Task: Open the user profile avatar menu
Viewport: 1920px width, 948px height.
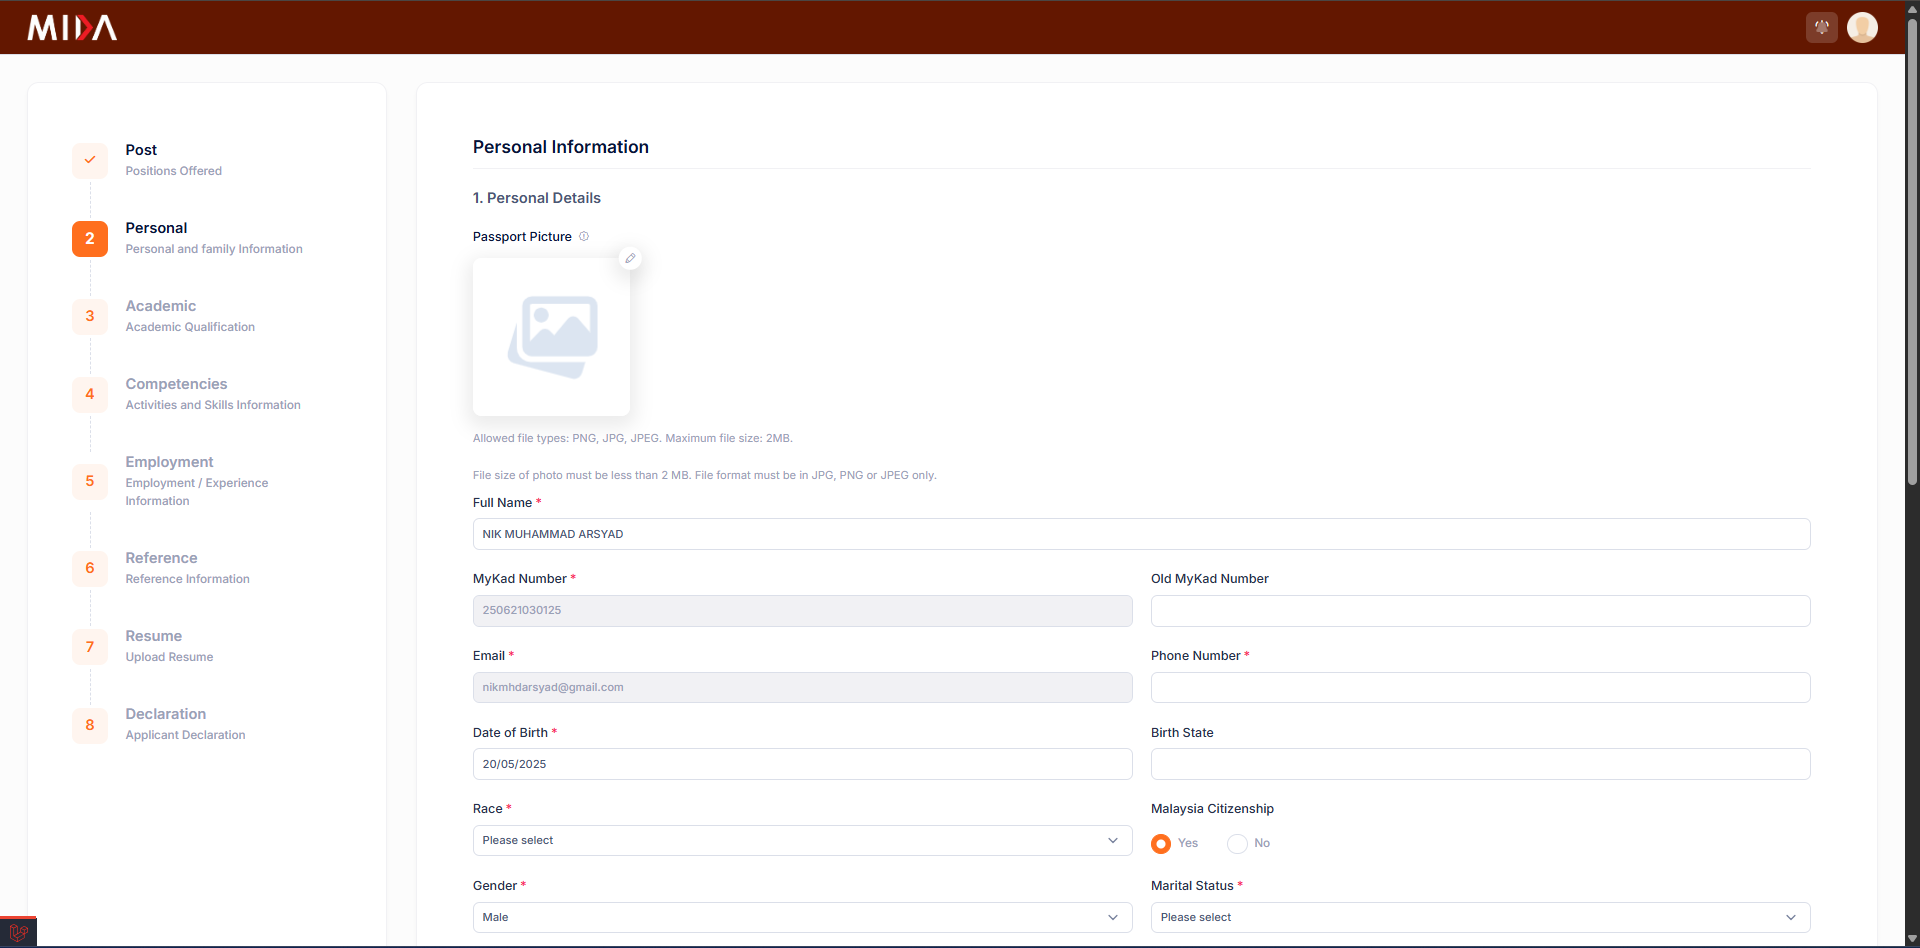Action: (x=1864, y=27)
